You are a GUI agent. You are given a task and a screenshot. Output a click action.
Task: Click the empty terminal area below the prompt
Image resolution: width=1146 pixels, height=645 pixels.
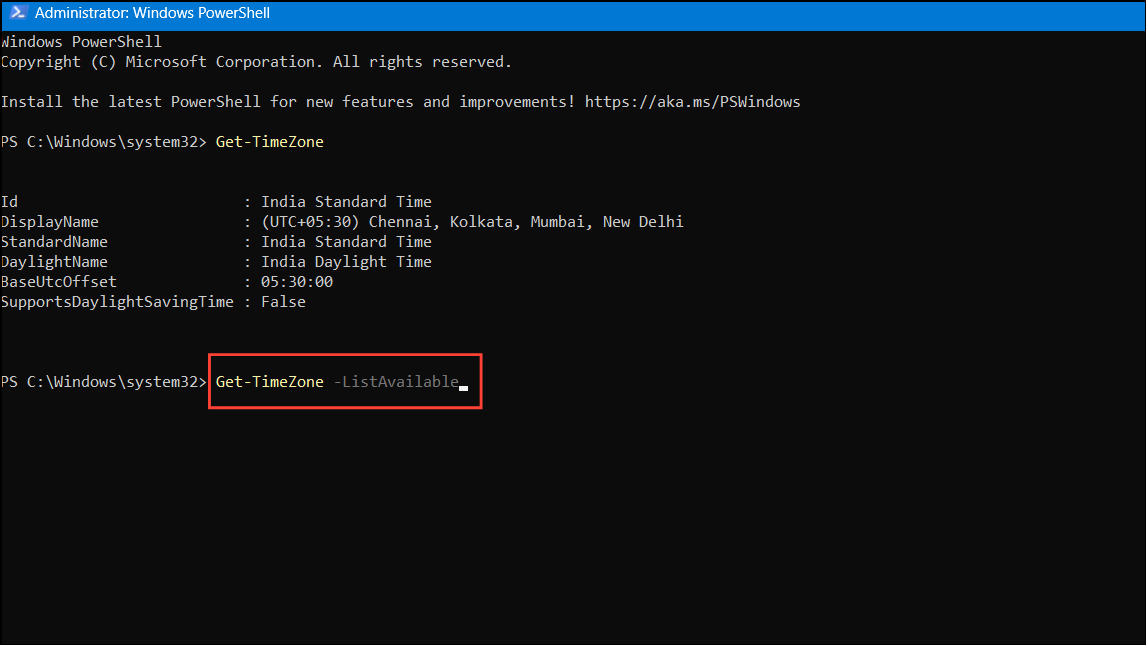coord(573,520)
